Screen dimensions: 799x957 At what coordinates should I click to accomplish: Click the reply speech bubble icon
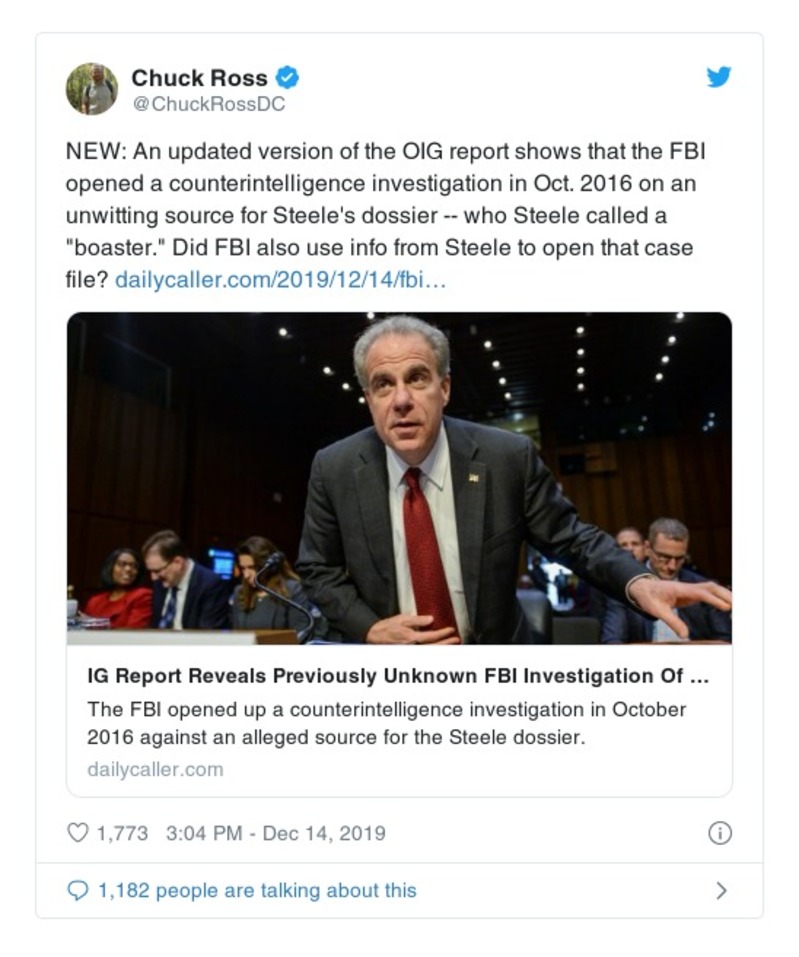[78, 890]
